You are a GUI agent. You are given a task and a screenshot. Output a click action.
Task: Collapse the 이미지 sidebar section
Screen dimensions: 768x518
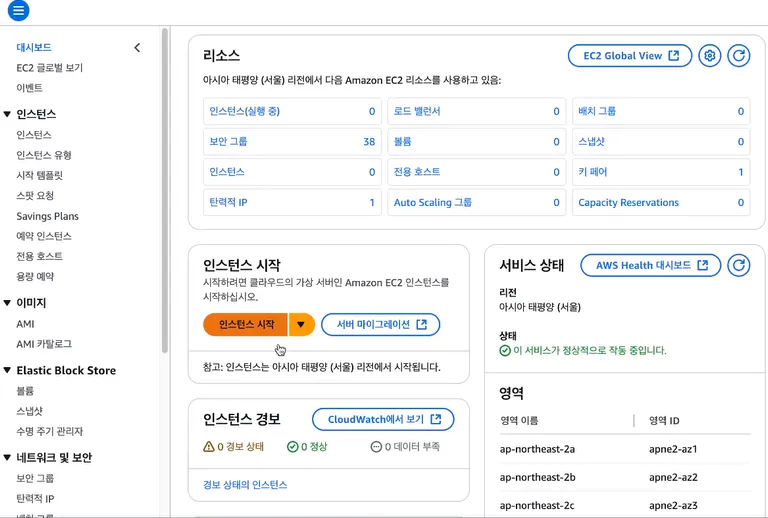8,302
